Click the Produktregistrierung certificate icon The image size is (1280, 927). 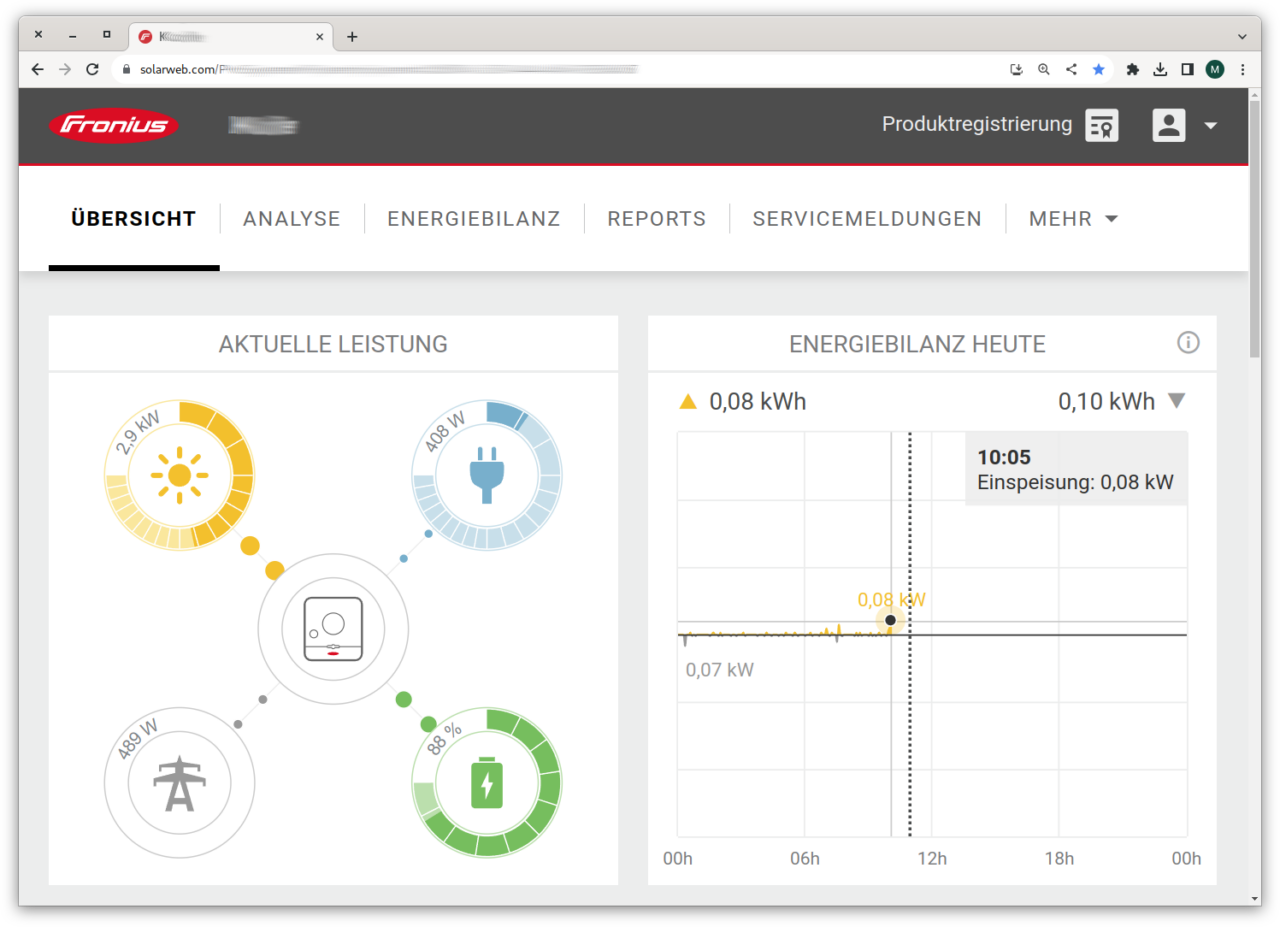click(1102, 126)
